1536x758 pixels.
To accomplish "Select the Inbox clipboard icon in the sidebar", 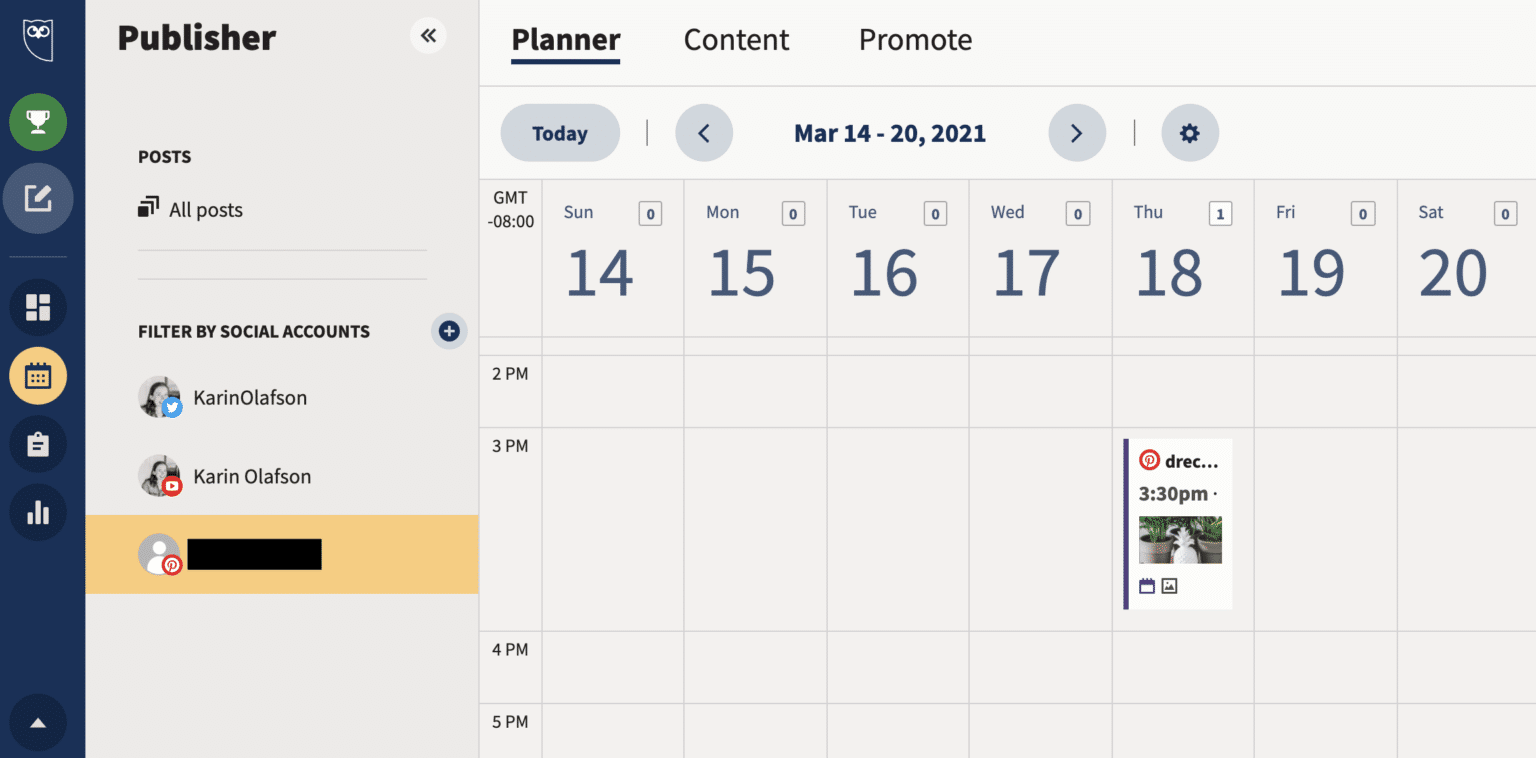I will 38,444.
